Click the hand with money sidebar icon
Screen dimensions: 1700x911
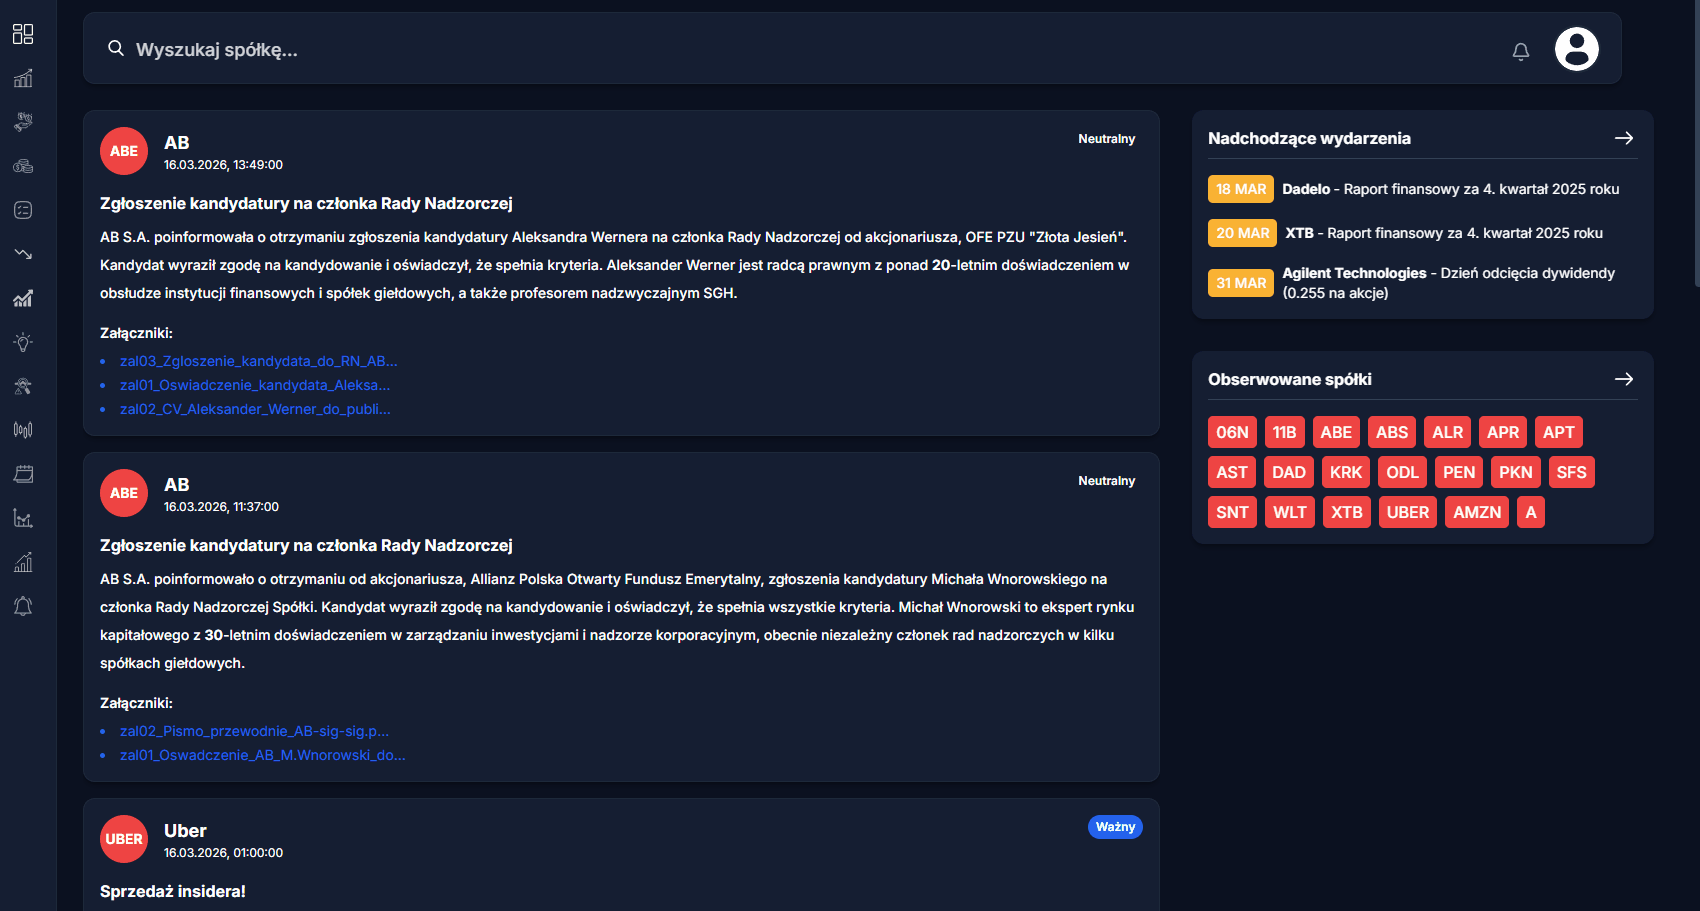(23, 122)
